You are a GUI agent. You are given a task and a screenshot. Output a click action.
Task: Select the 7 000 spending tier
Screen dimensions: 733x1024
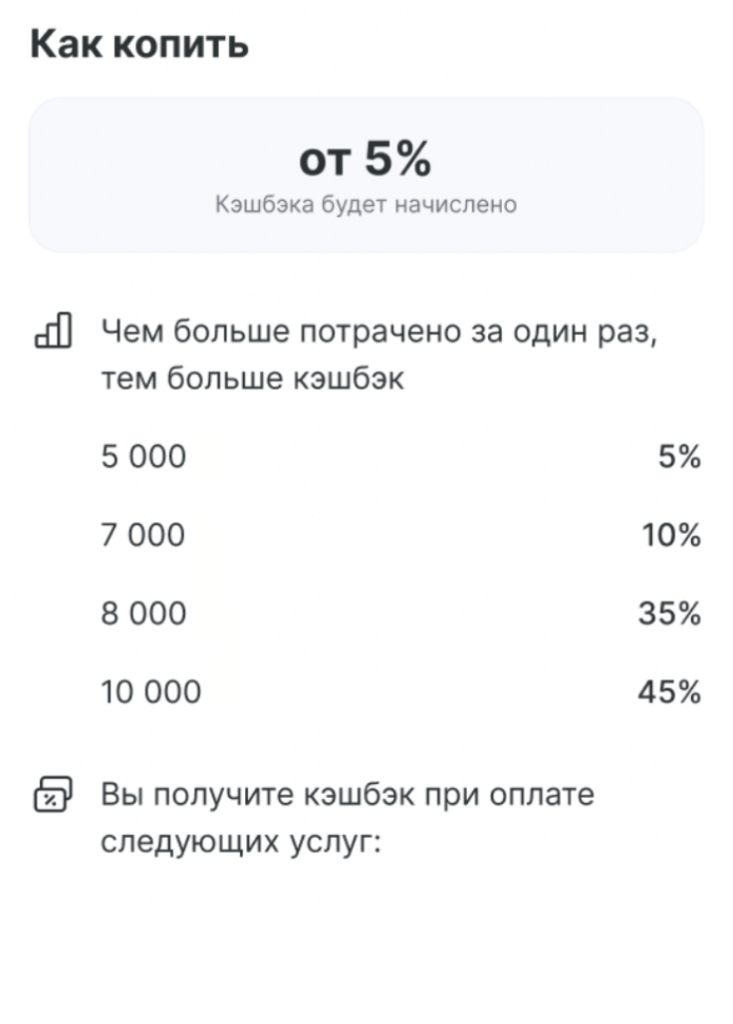tap(143, 536)
